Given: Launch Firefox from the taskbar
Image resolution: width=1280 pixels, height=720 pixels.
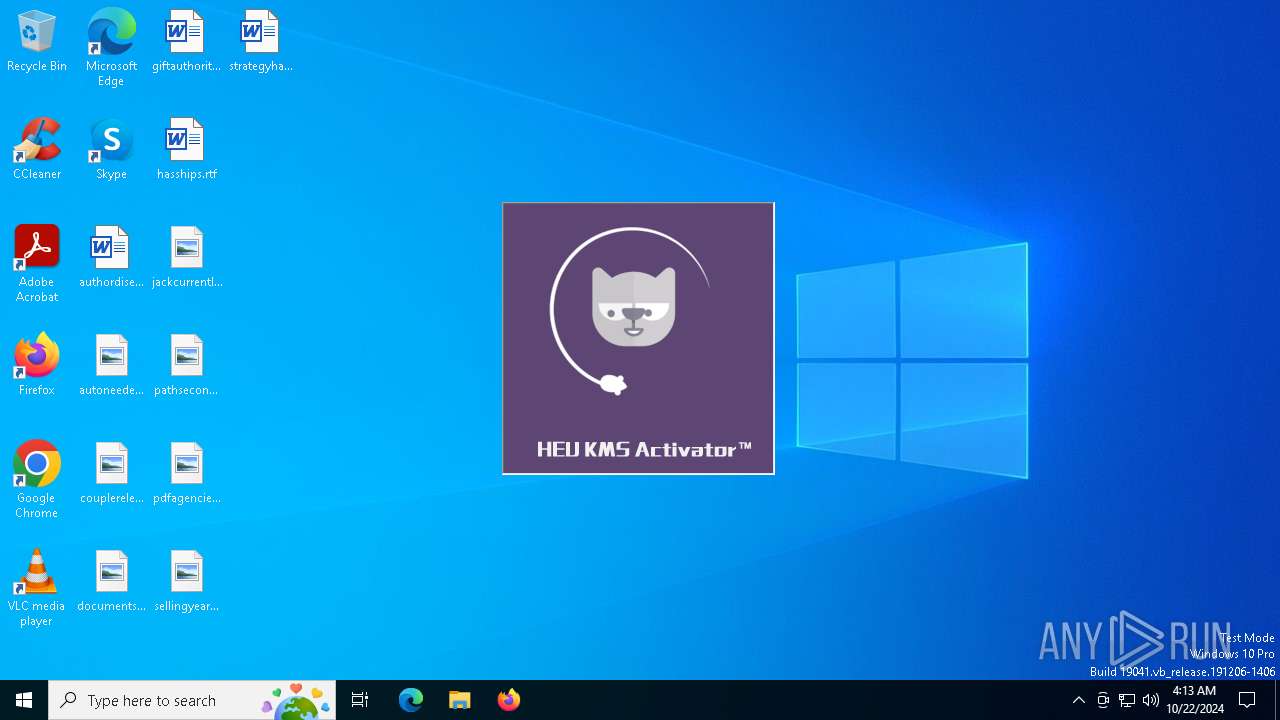Looking at the screenshot, I should click(x=509, y=700).
